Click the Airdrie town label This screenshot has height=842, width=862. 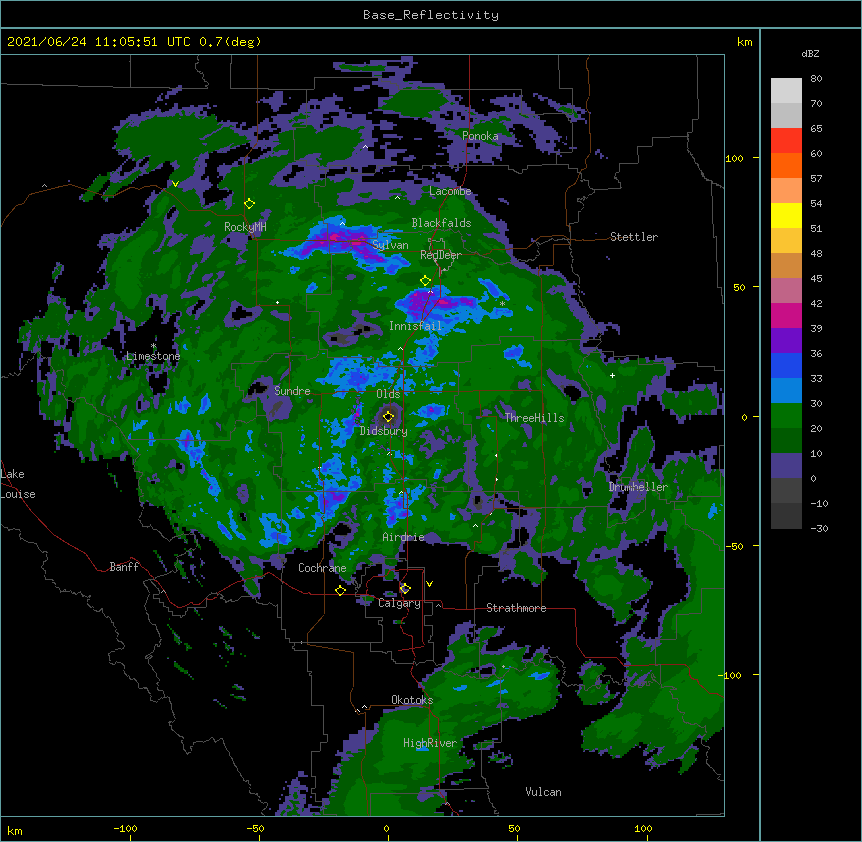[404, 537]
